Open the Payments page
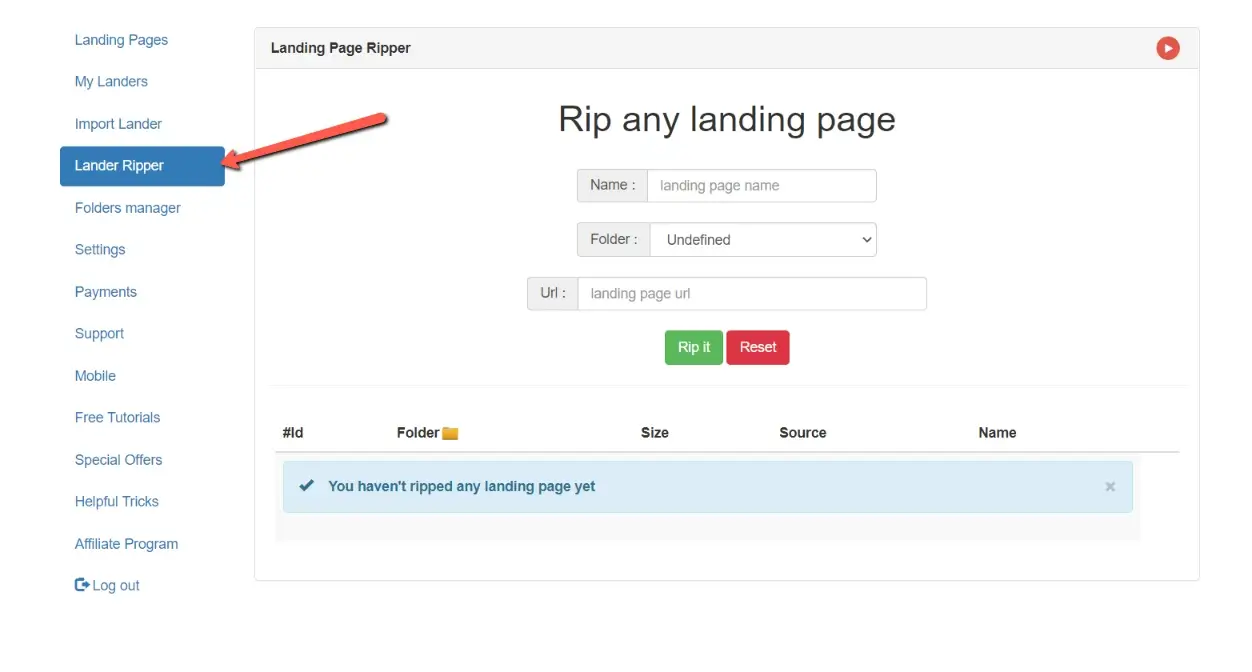Screen dimensions: 1252x672 tap(105, 292)
